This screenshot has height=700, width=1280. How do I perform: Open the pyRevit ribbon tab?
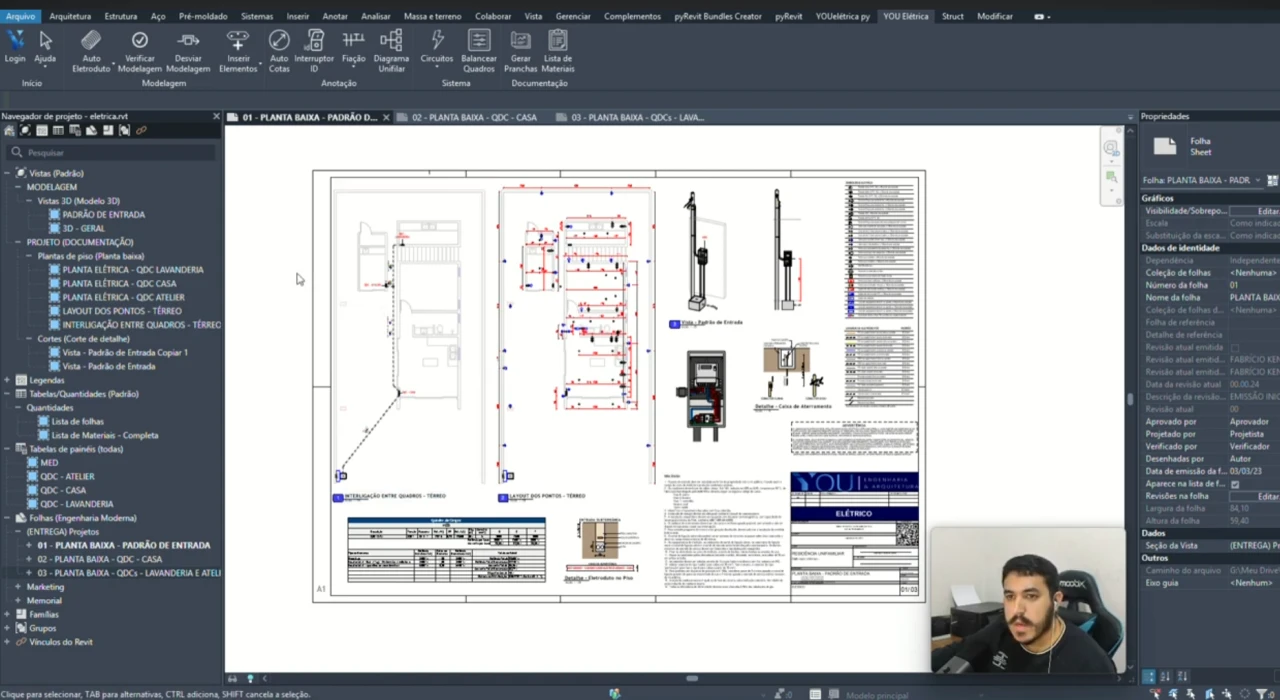coord(789,16)
